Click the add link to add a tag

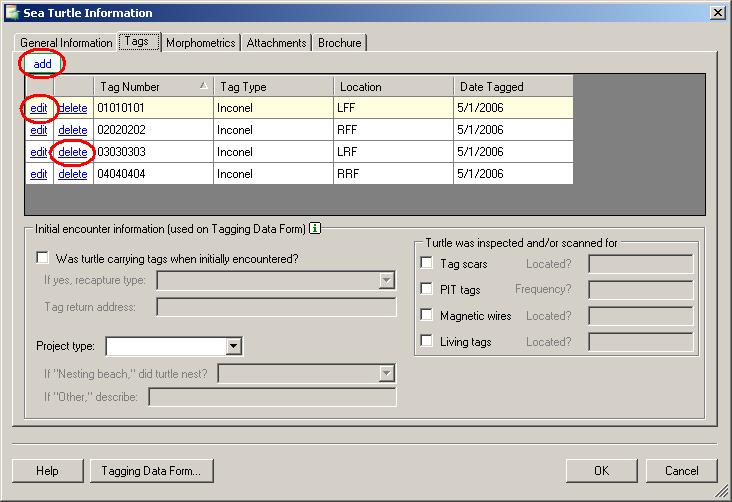coord(42,64)
